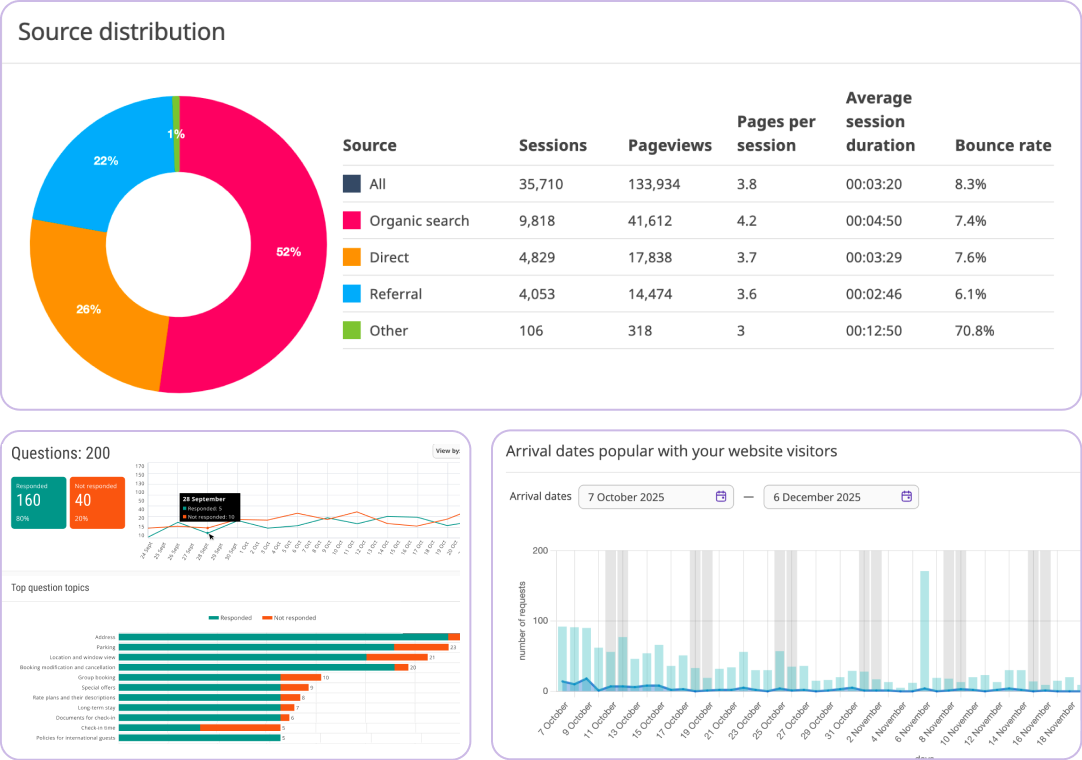
Task: Click the All dark legend square
Action: point(351,184)
